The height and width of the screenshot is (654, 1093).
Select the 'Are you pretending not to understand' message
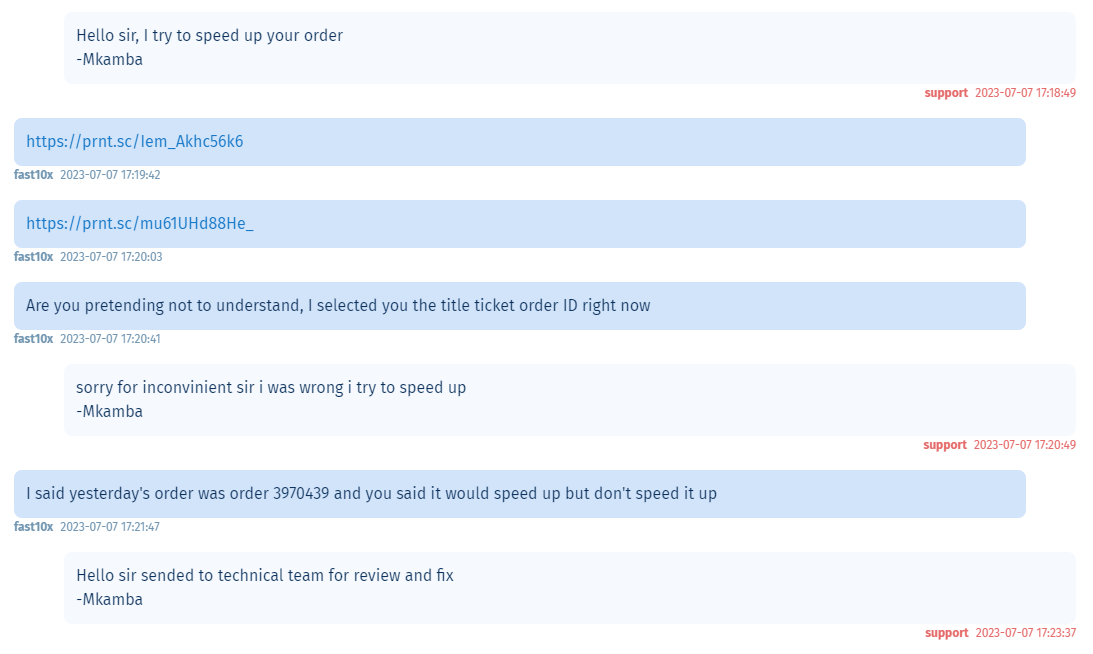519,306
